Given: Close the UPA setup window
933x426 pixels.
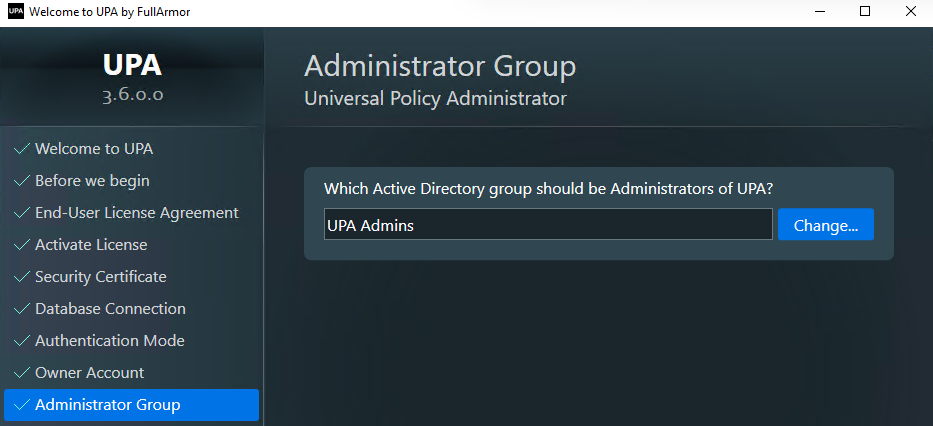Looking at the screenshot, I should (910, 12).
